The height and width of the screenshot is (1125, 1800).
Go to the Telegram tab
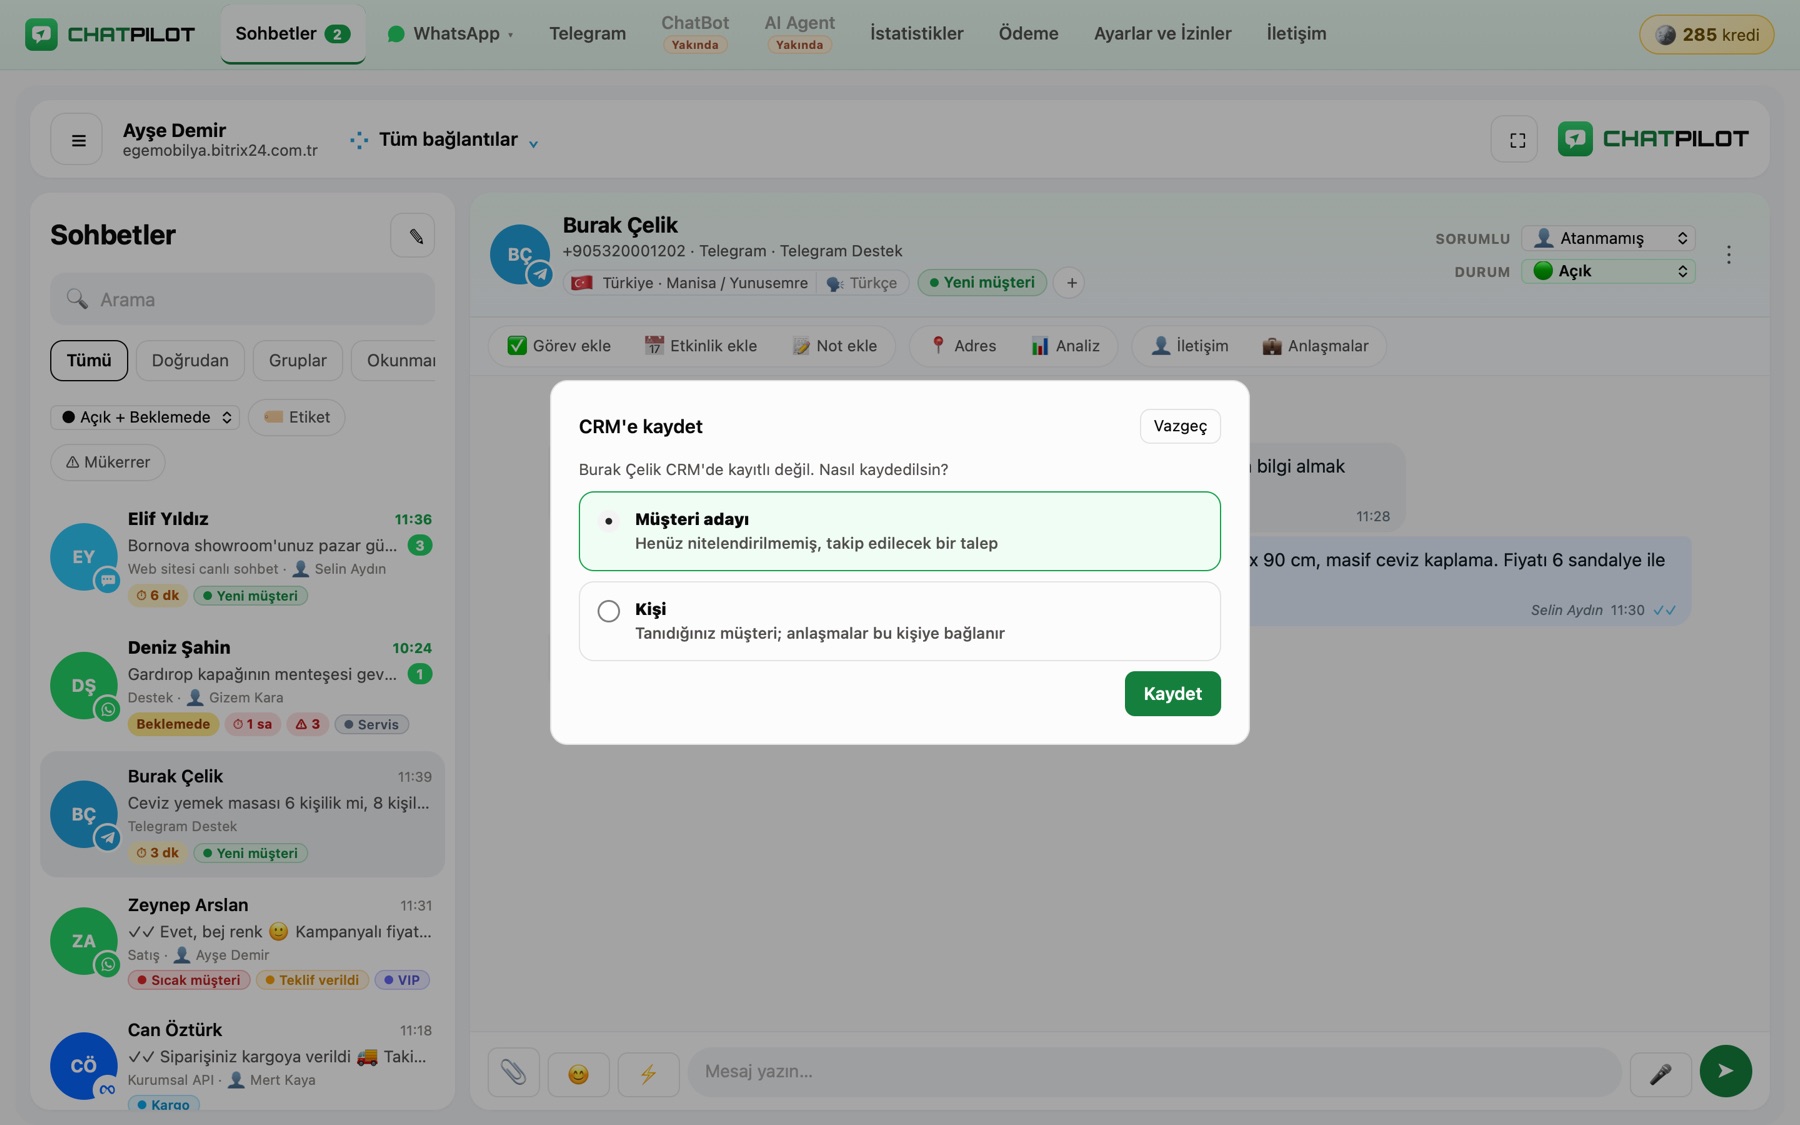(587, 34)
